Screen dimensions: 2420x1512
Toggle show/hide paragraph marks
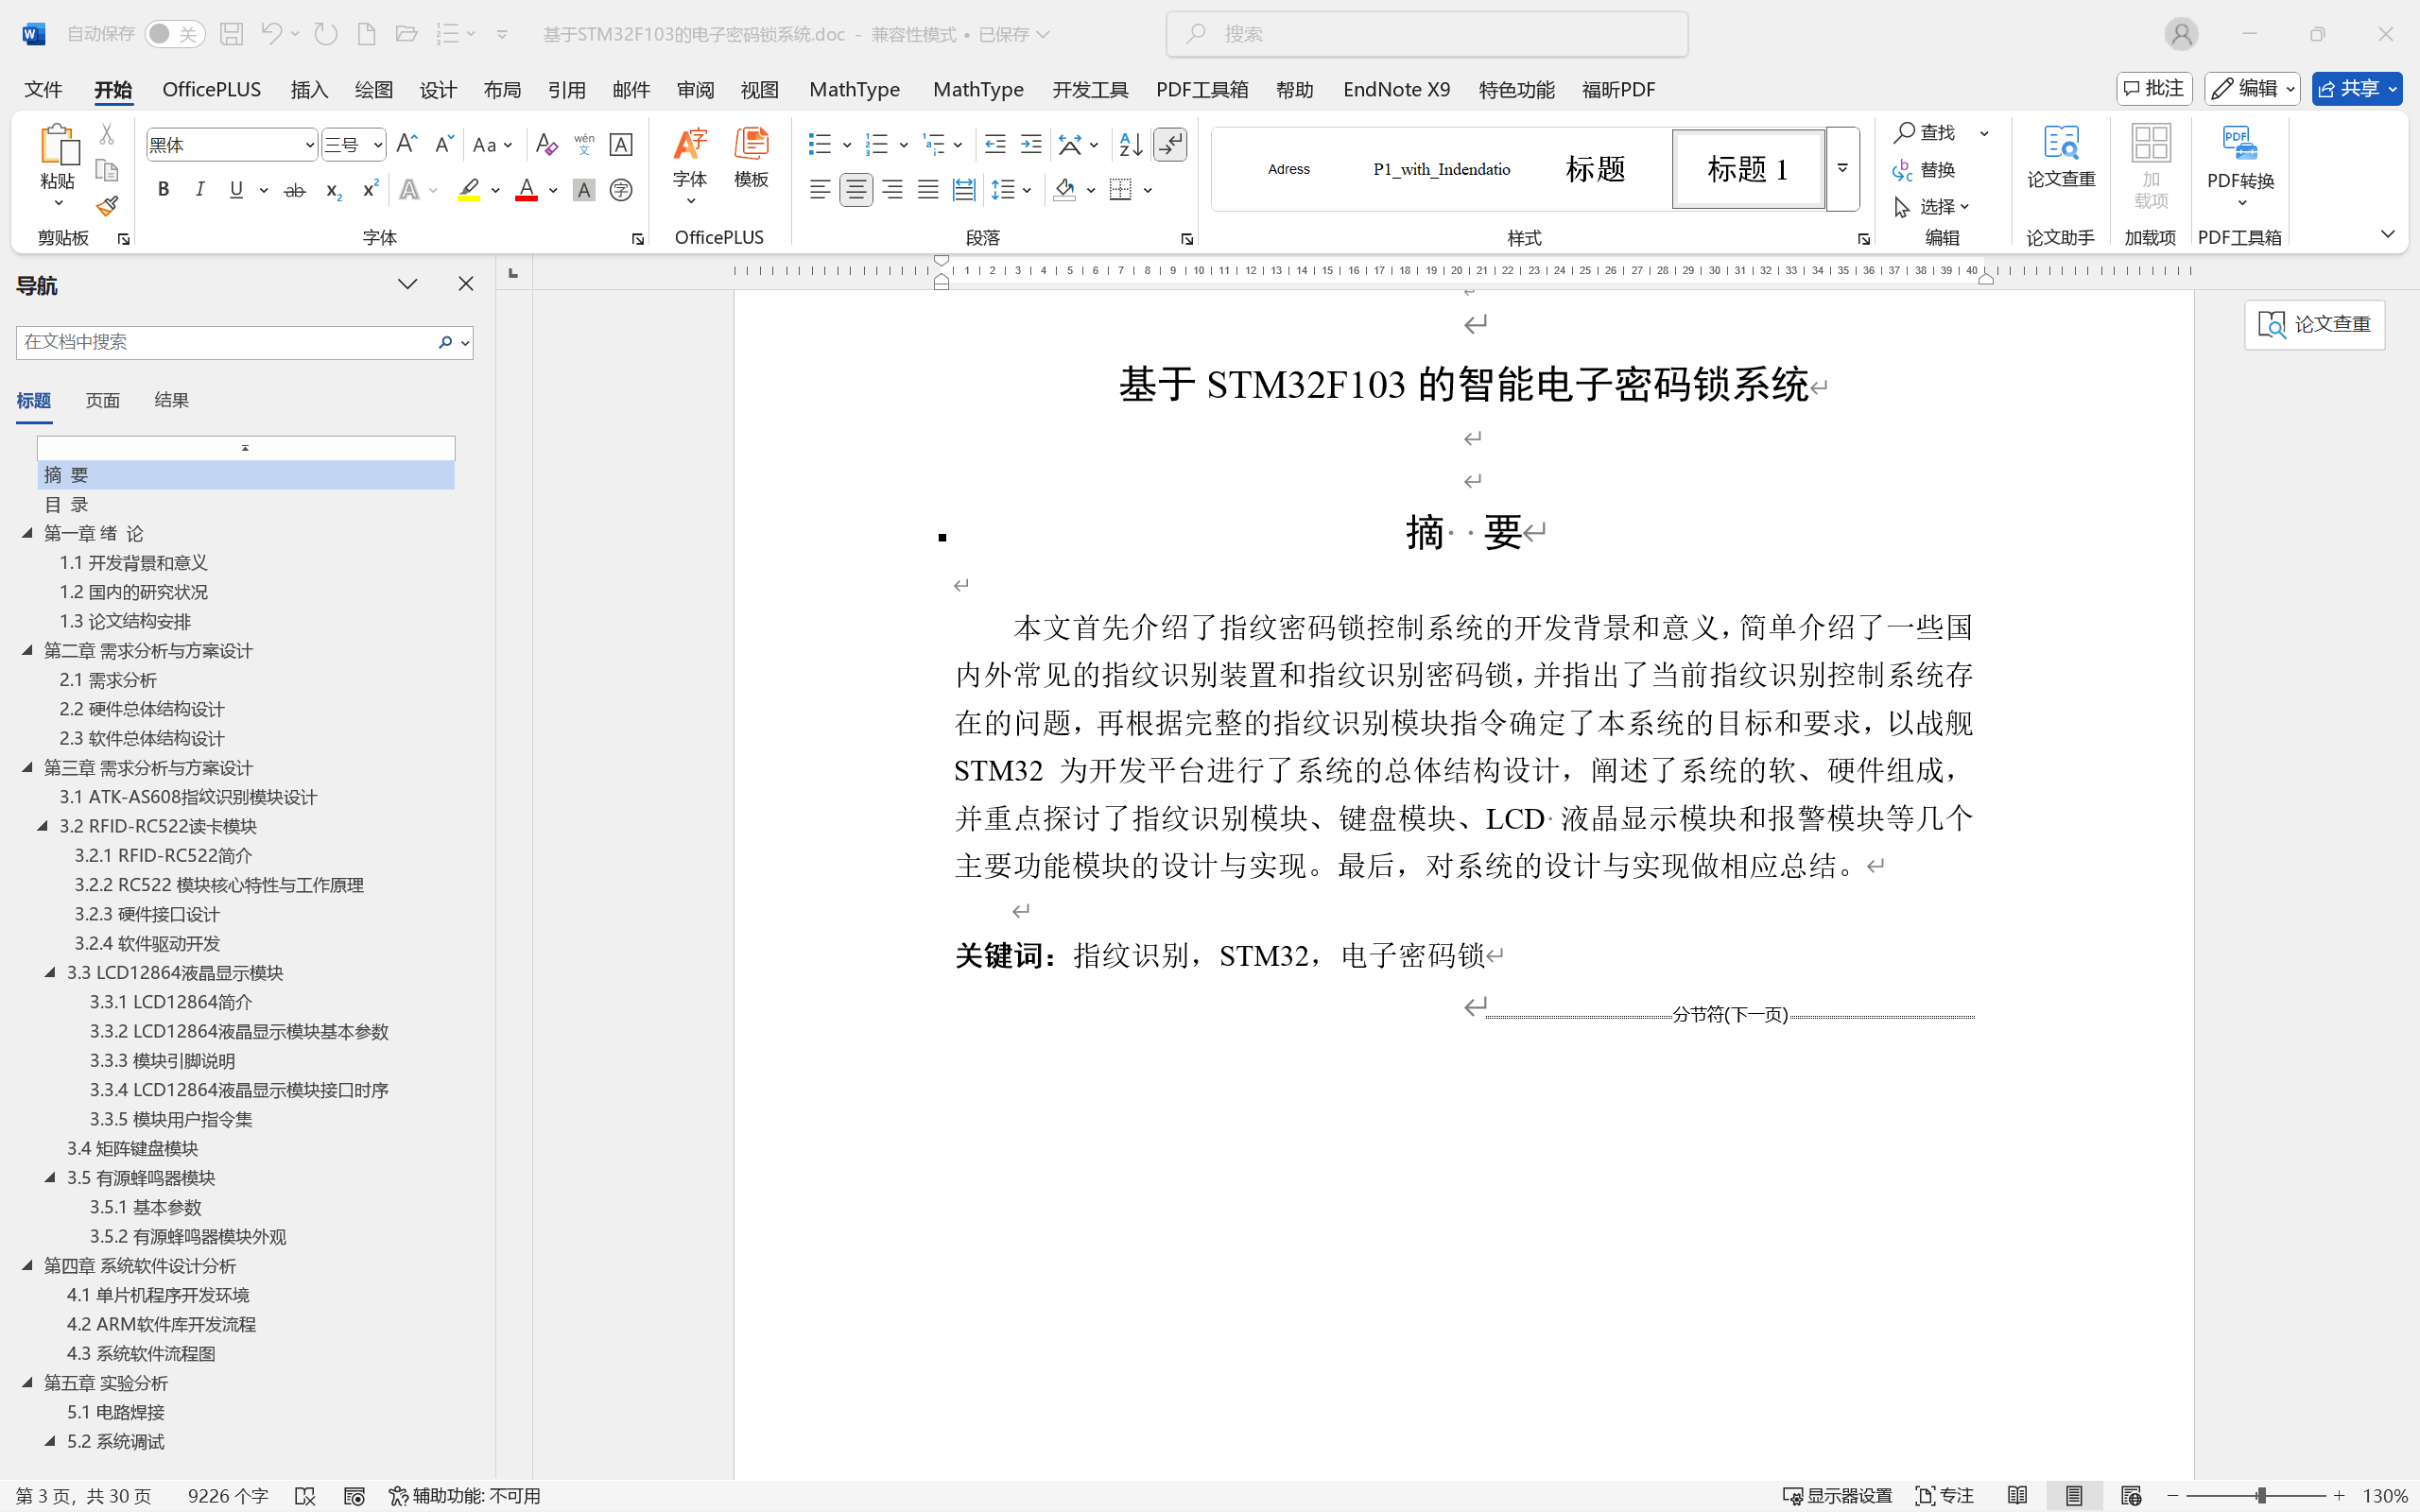click(x=1170, y=145)
